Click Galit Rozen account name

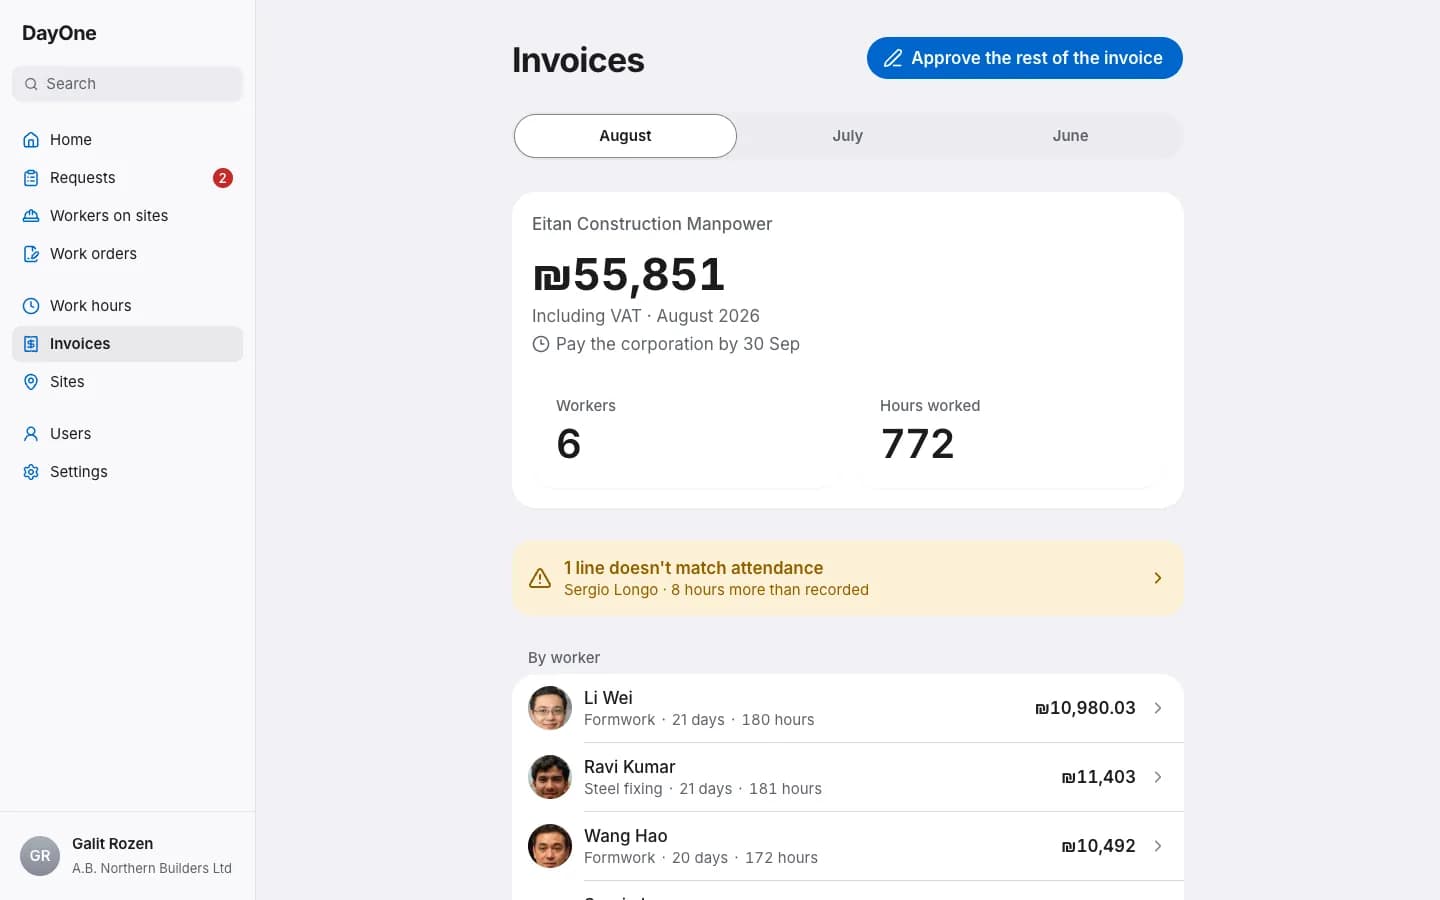(112, 844)
